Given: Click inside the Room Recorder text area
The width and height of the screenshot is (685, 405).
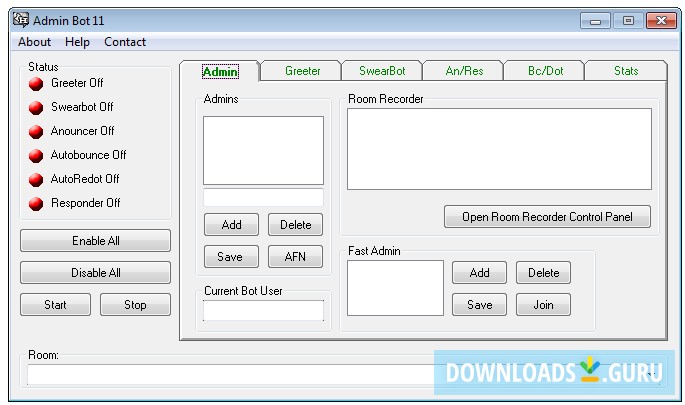Looking at the screenshot, I should [499, 149].
